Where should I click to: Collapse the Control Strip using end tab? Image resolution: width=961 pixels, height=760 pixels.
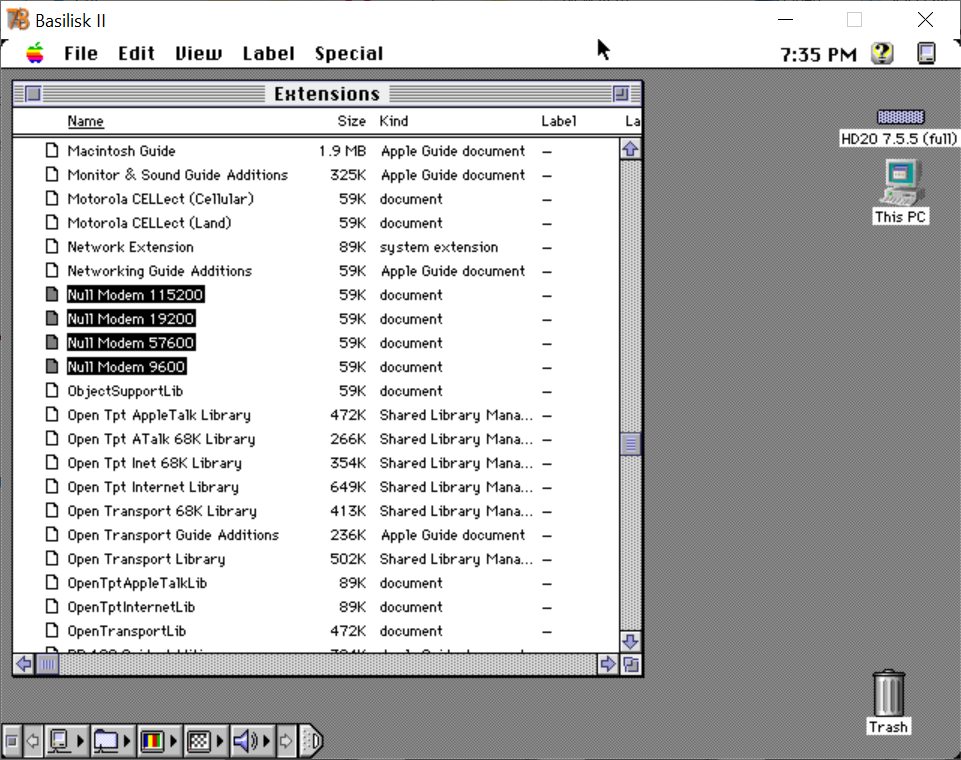(x=311, y=741)
